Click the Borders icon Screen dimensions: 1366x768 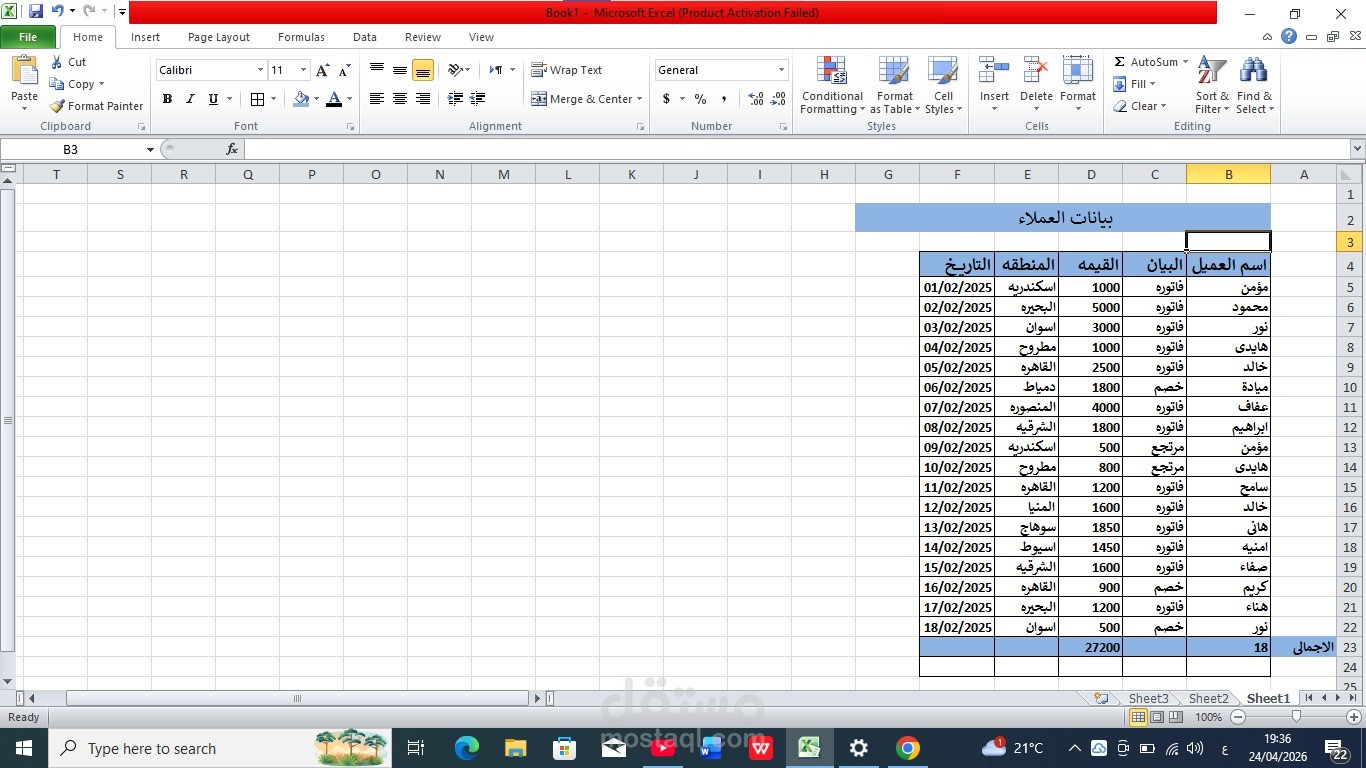(257, 99)
